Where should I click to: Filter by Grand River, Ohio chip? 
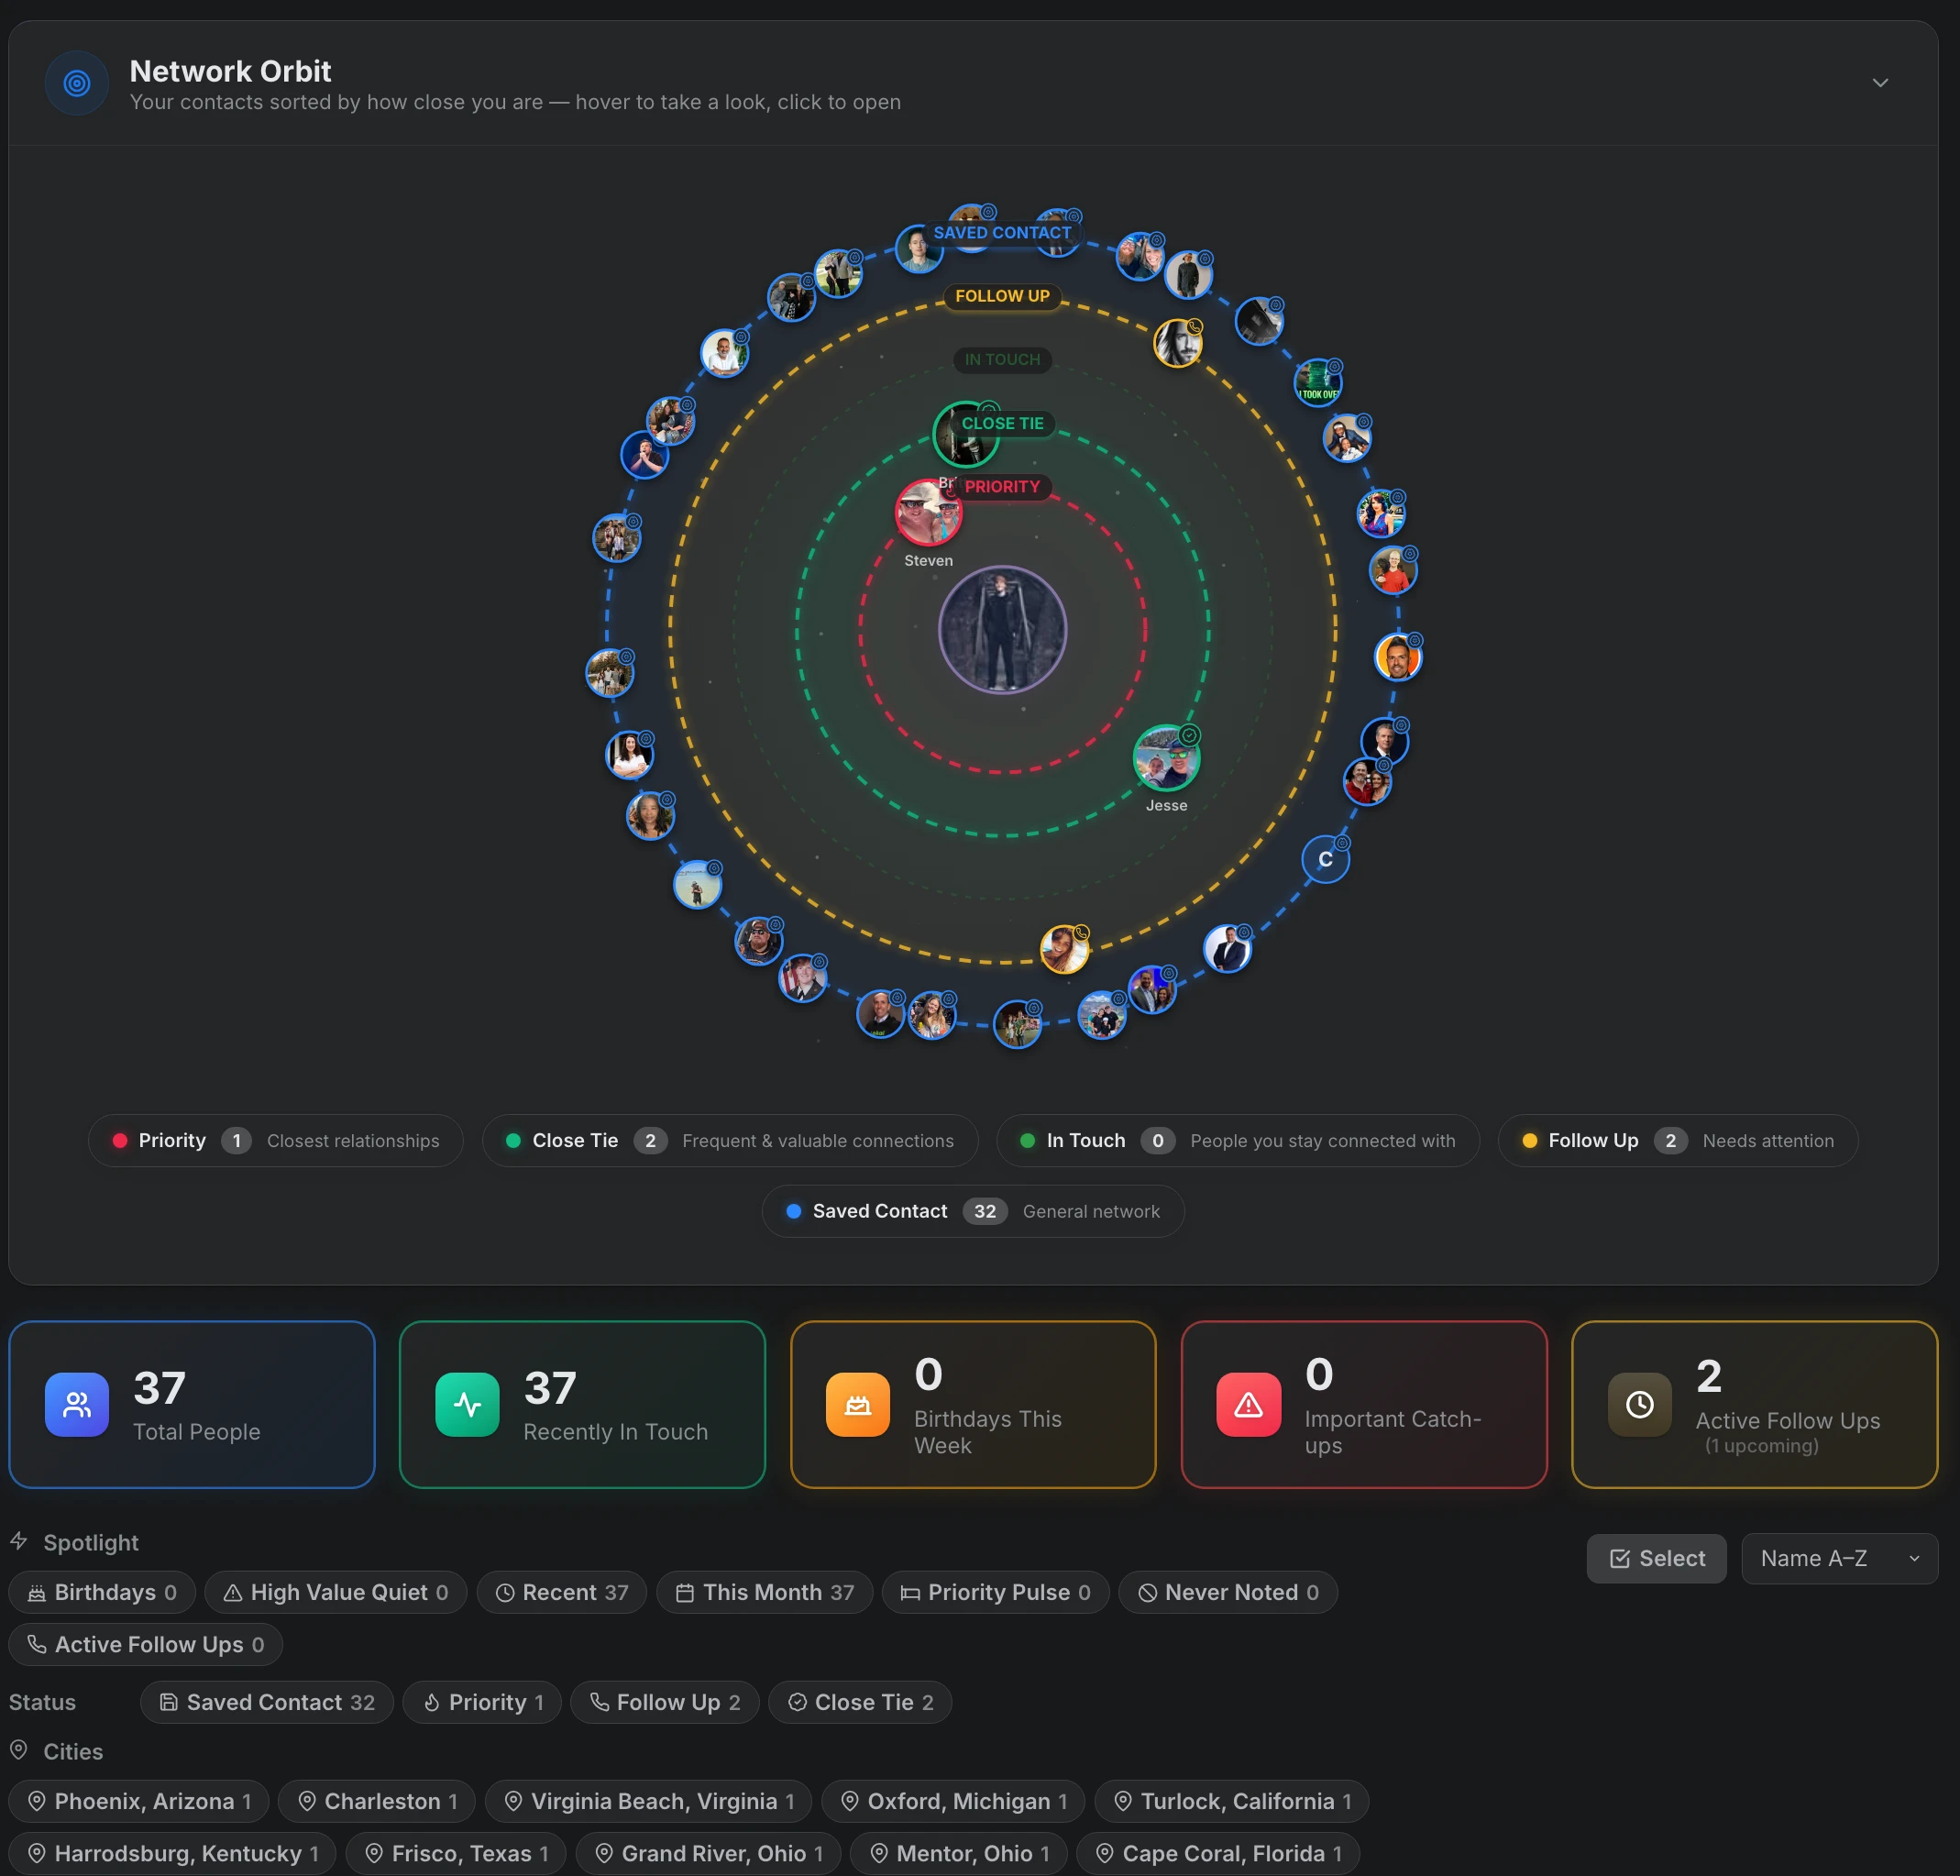[x=709, y=1854]
